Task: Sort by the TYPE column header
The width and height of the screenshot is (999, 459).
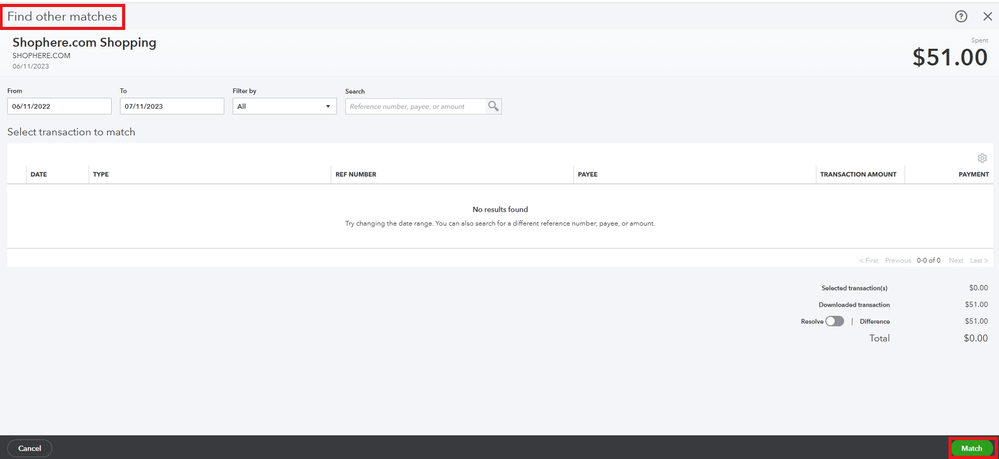Action: [x=101, y=174]
